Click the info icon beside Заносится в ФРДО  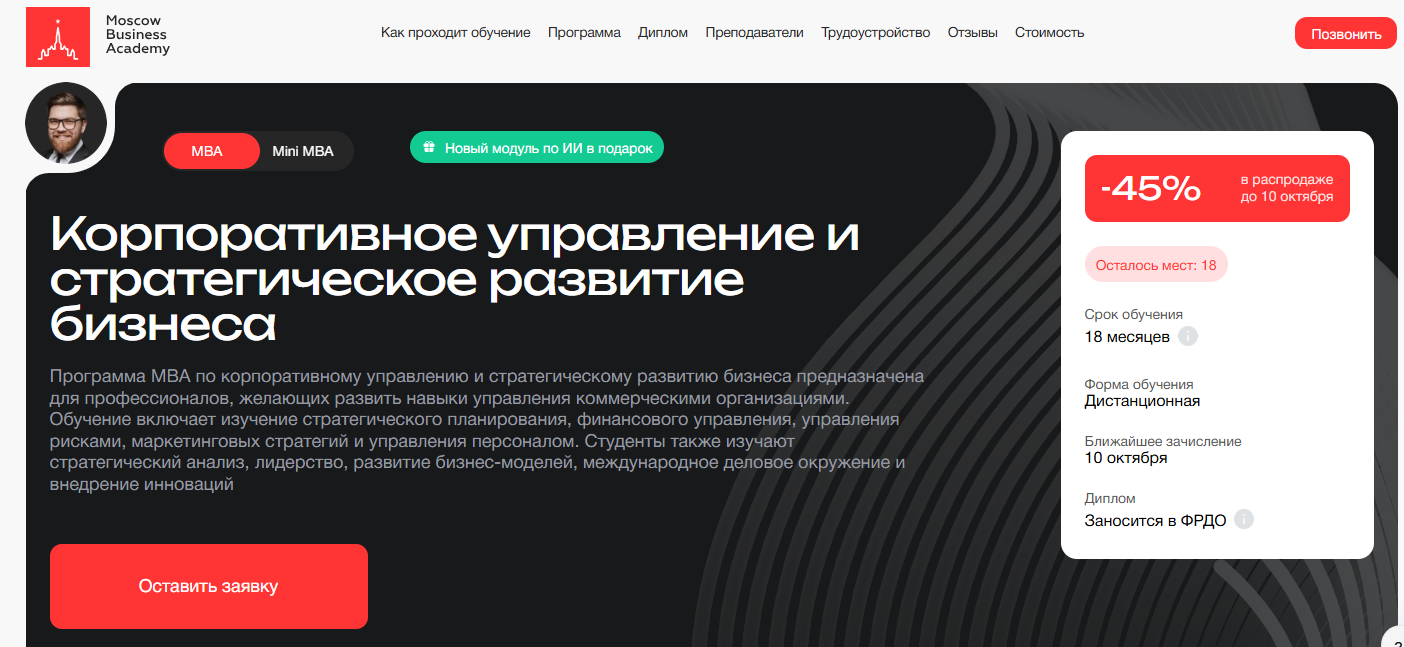pyautogui.click(x=1243, y=520)
